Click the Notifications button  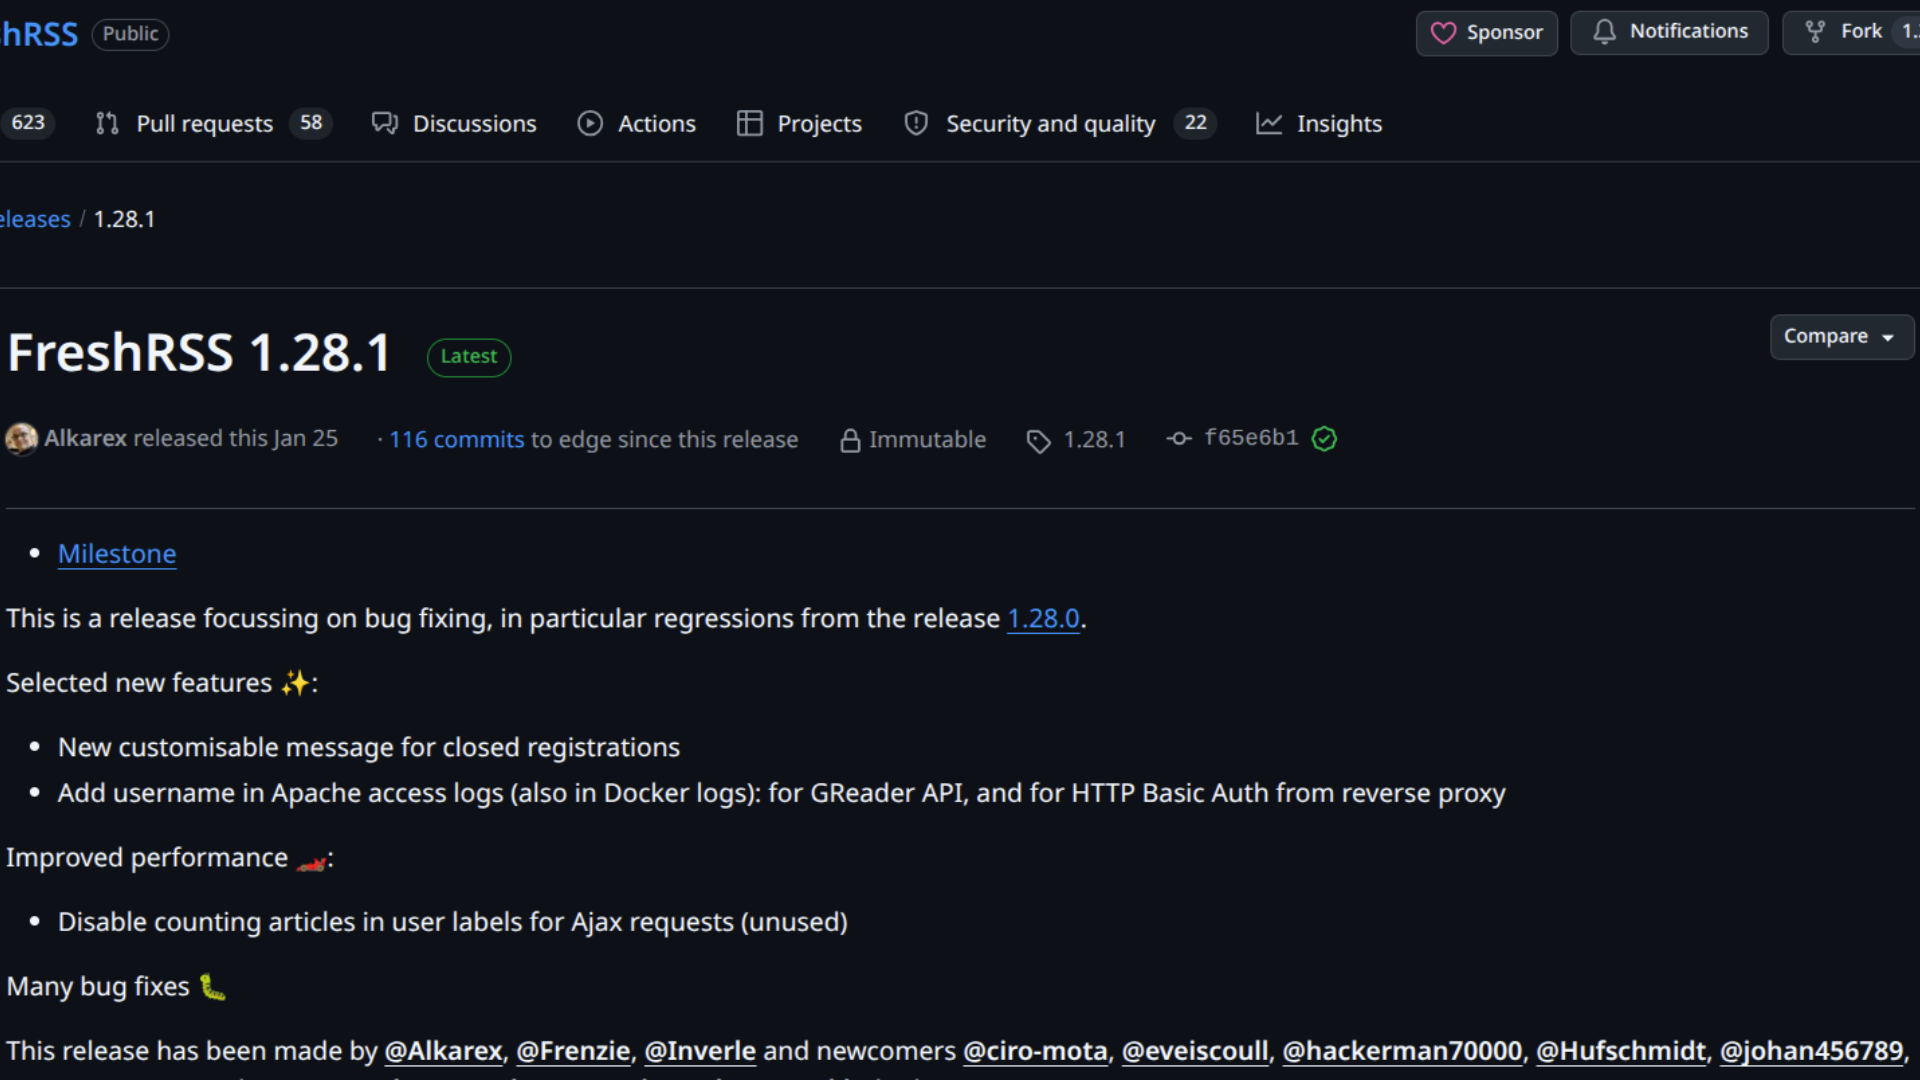point(1669,32)
